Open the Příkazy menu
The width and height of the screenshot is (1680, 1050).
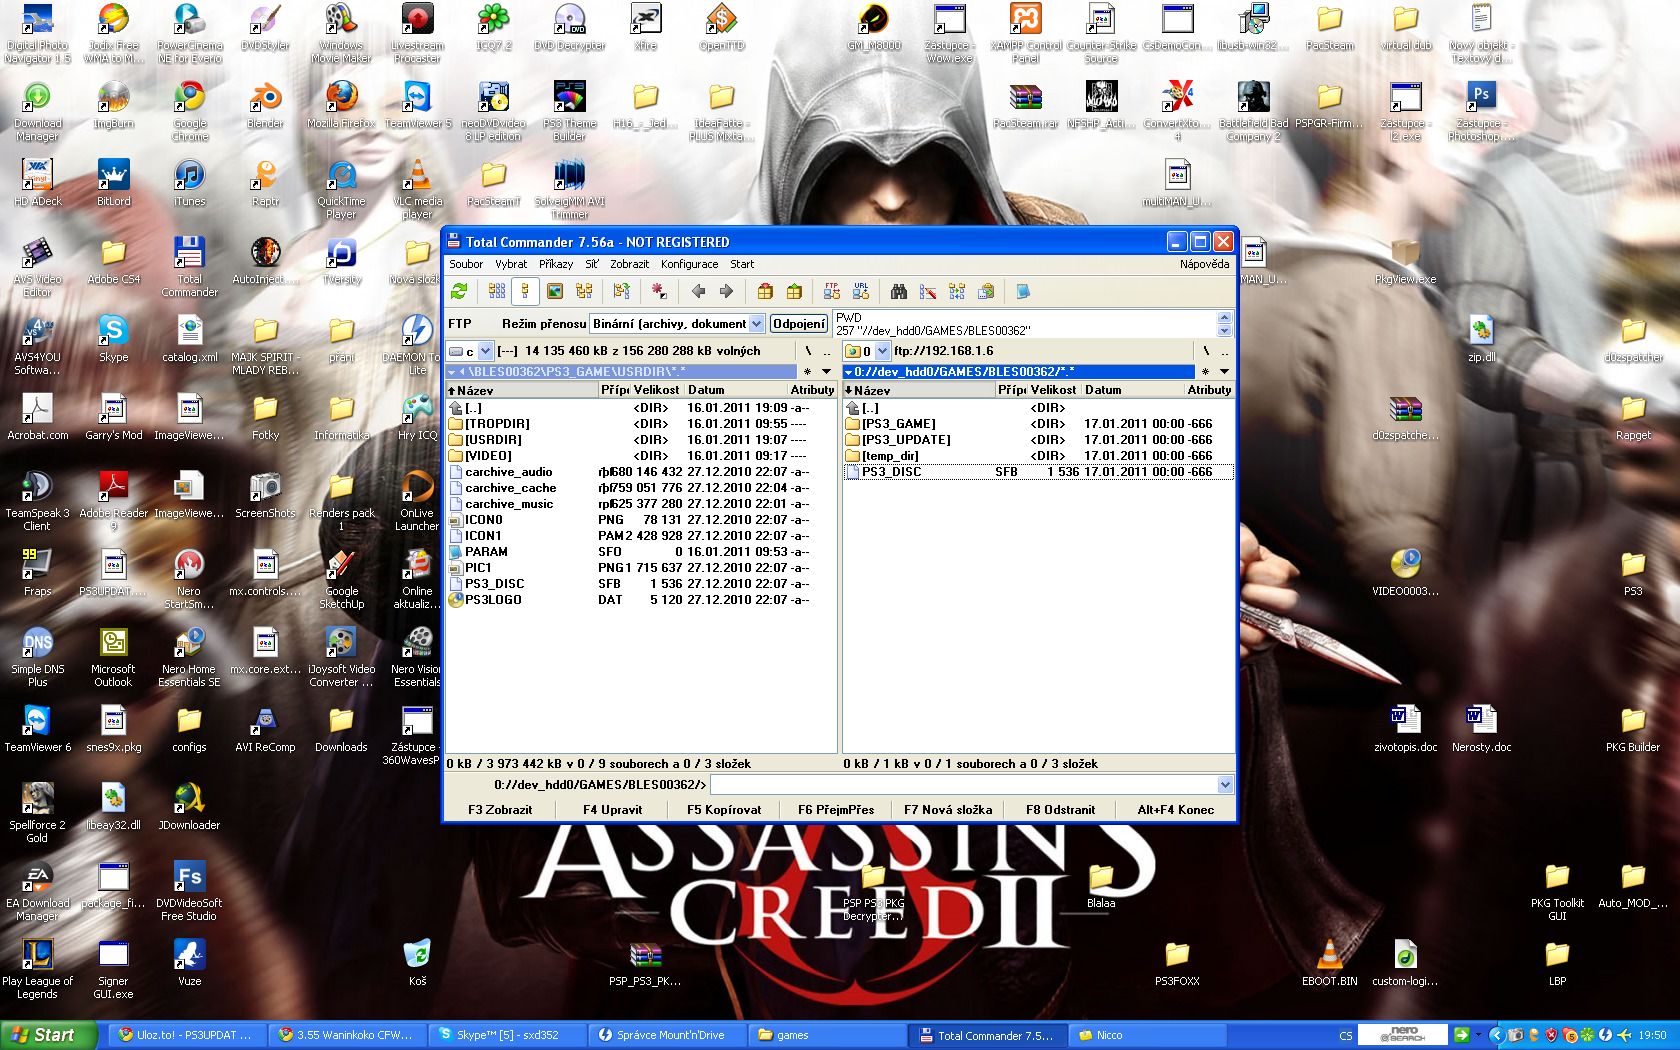556,264
